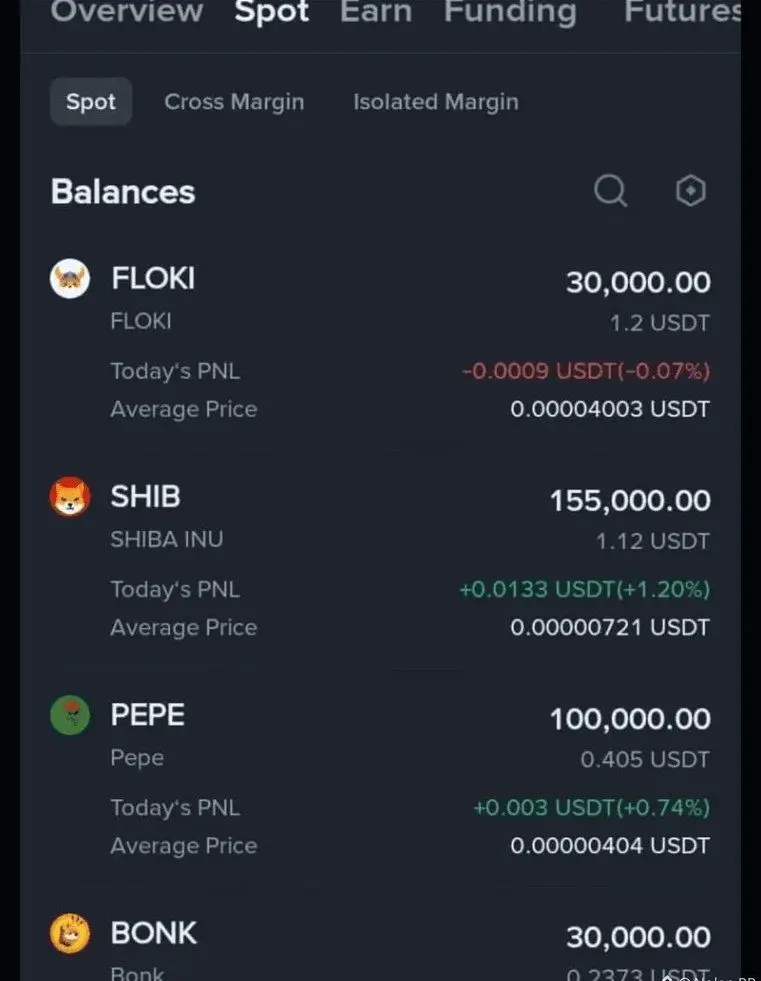
Task: Select the Spot sub-tab pill
Action: [91, 102]
